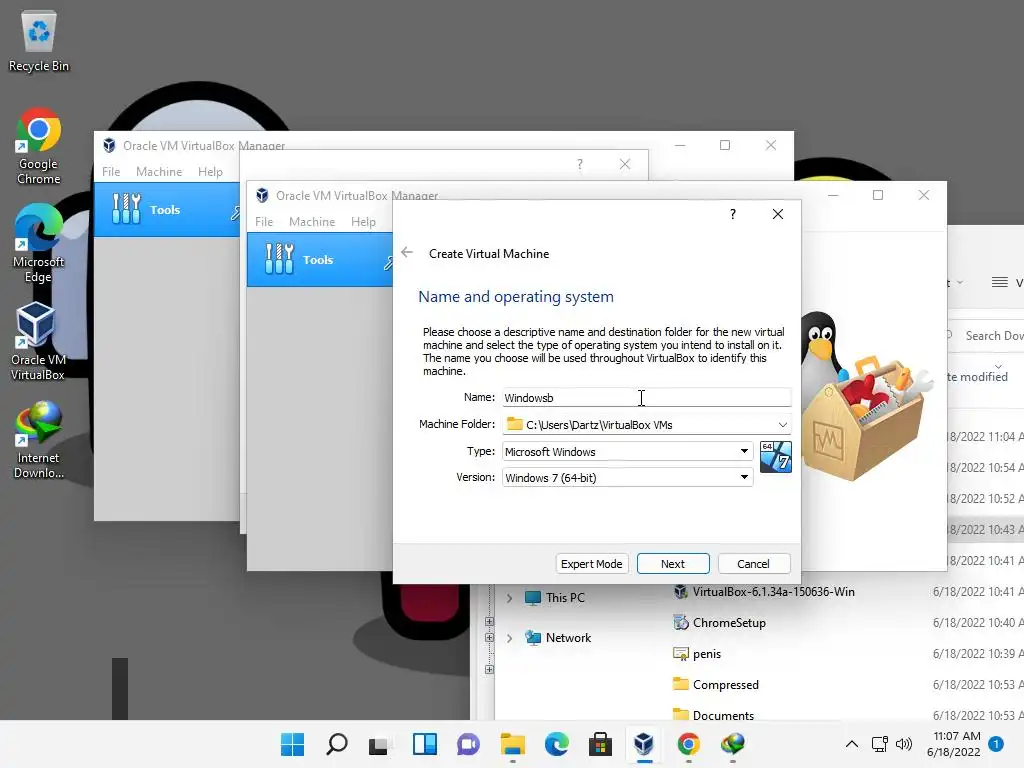Open the Widgets taskbar icon
The image size is (1024, 768).
point(424,744)
